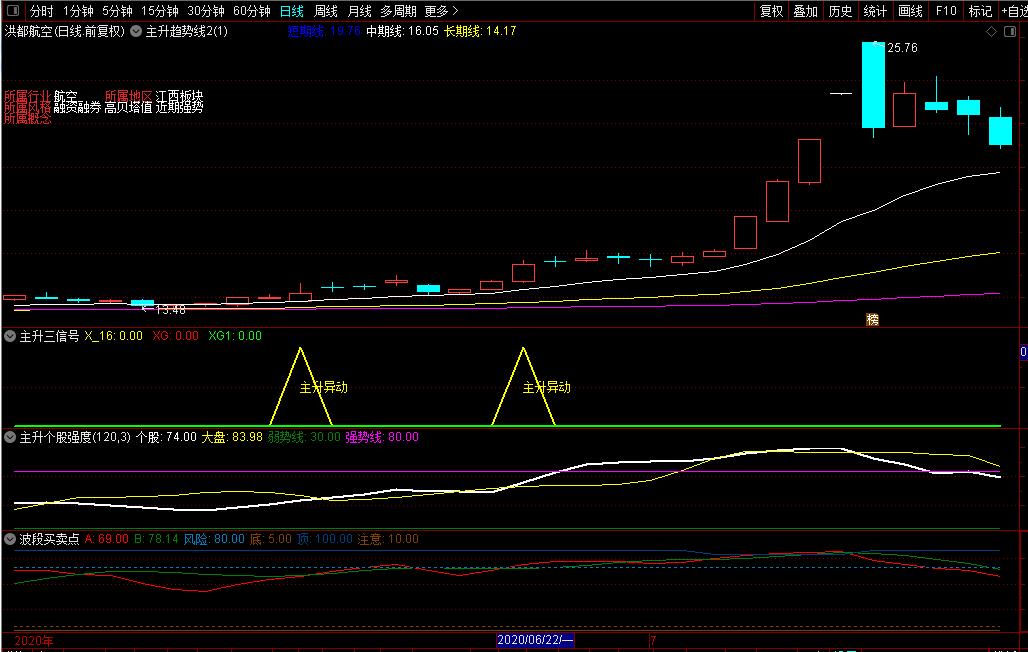Screen dimensions: 1028x652
Task: Click the 航空 industry label
Action: 66,96
